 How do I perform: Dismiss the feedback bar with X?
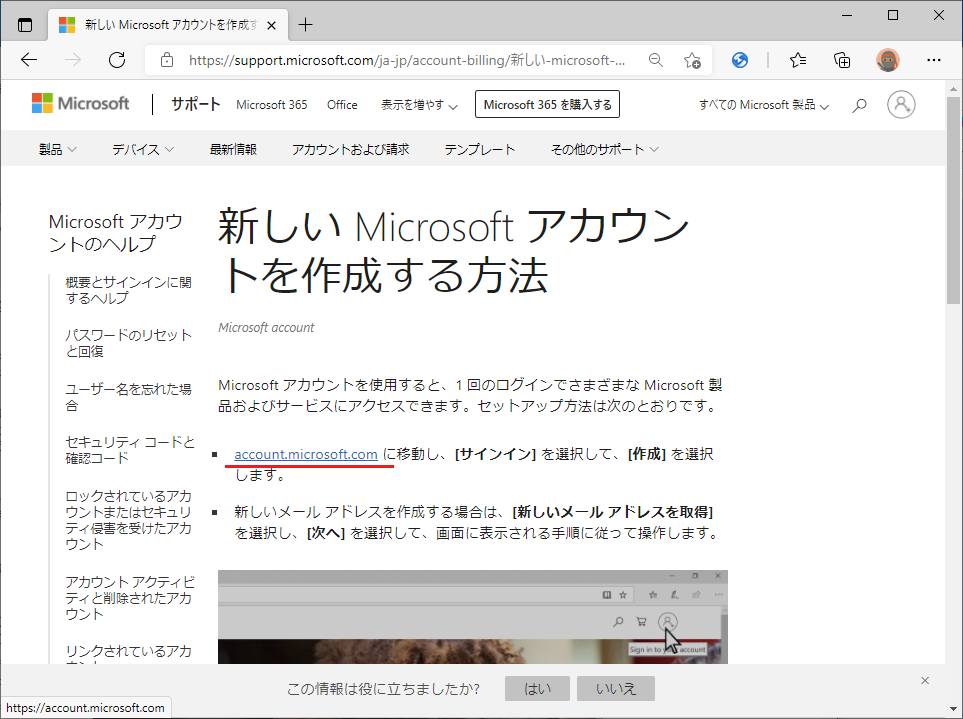[925, 680]
